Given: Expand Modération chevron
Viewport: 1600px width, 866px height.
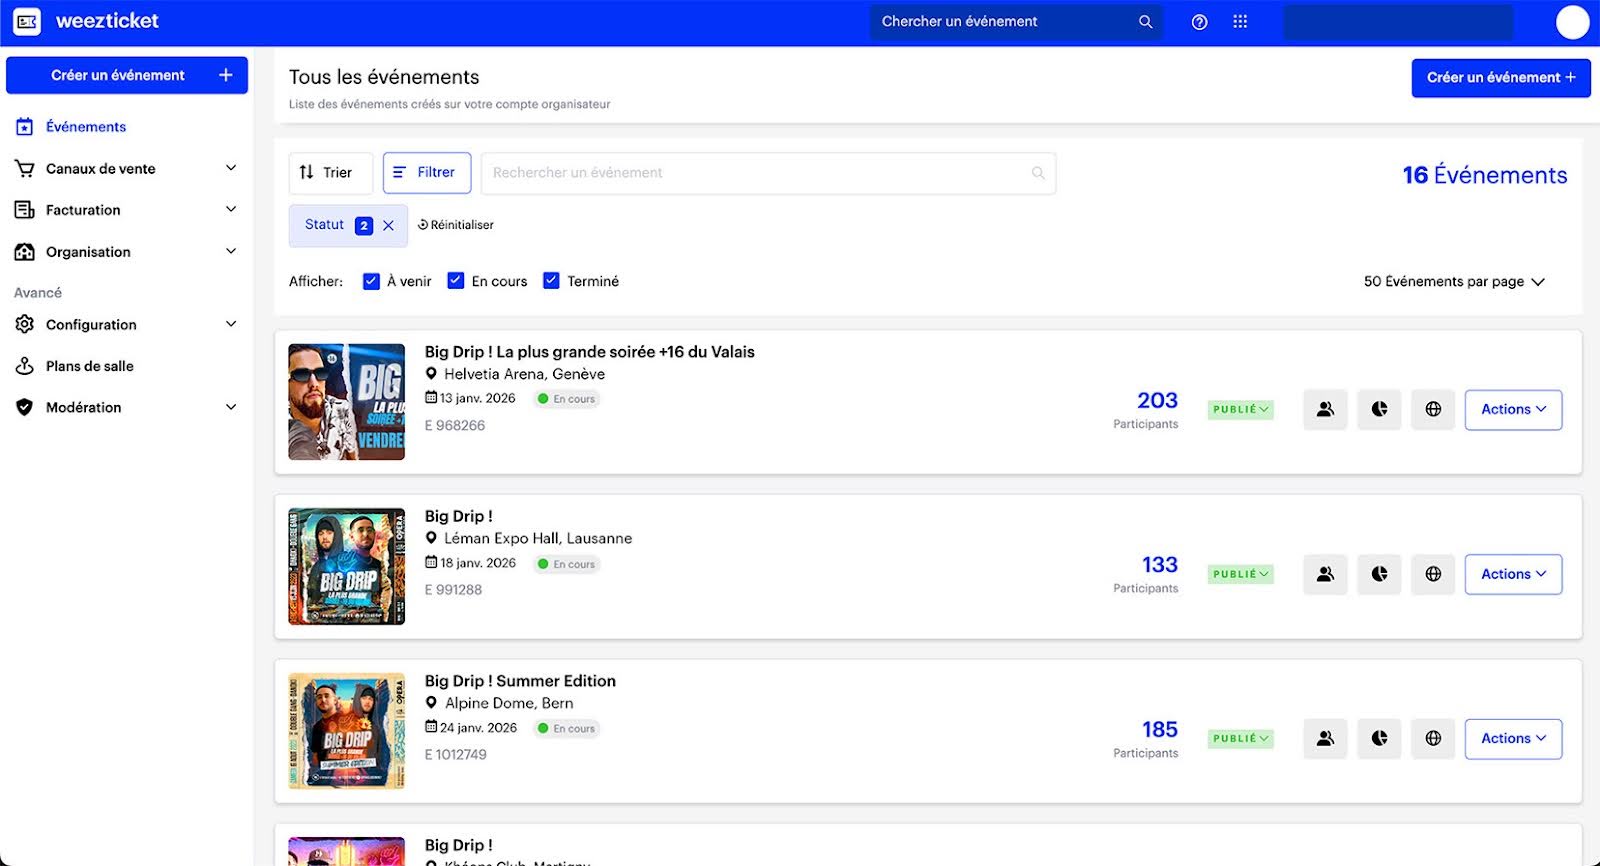Looking at the screenshot, I should (x=231, y=407).
